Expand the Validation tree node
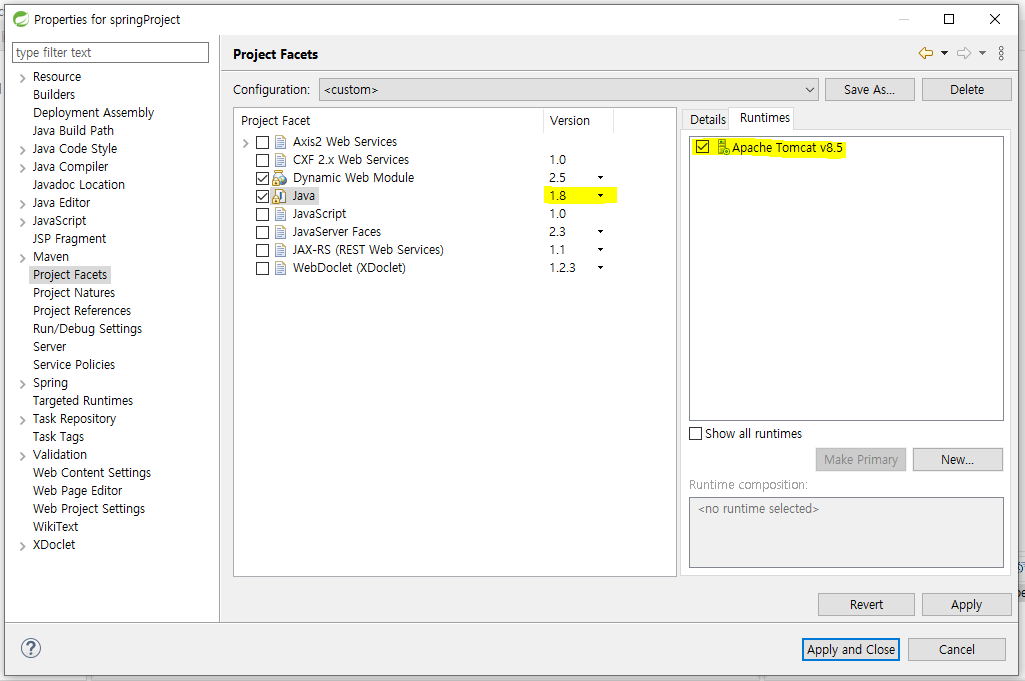The image size is (1025, 681). pos(23,456)
